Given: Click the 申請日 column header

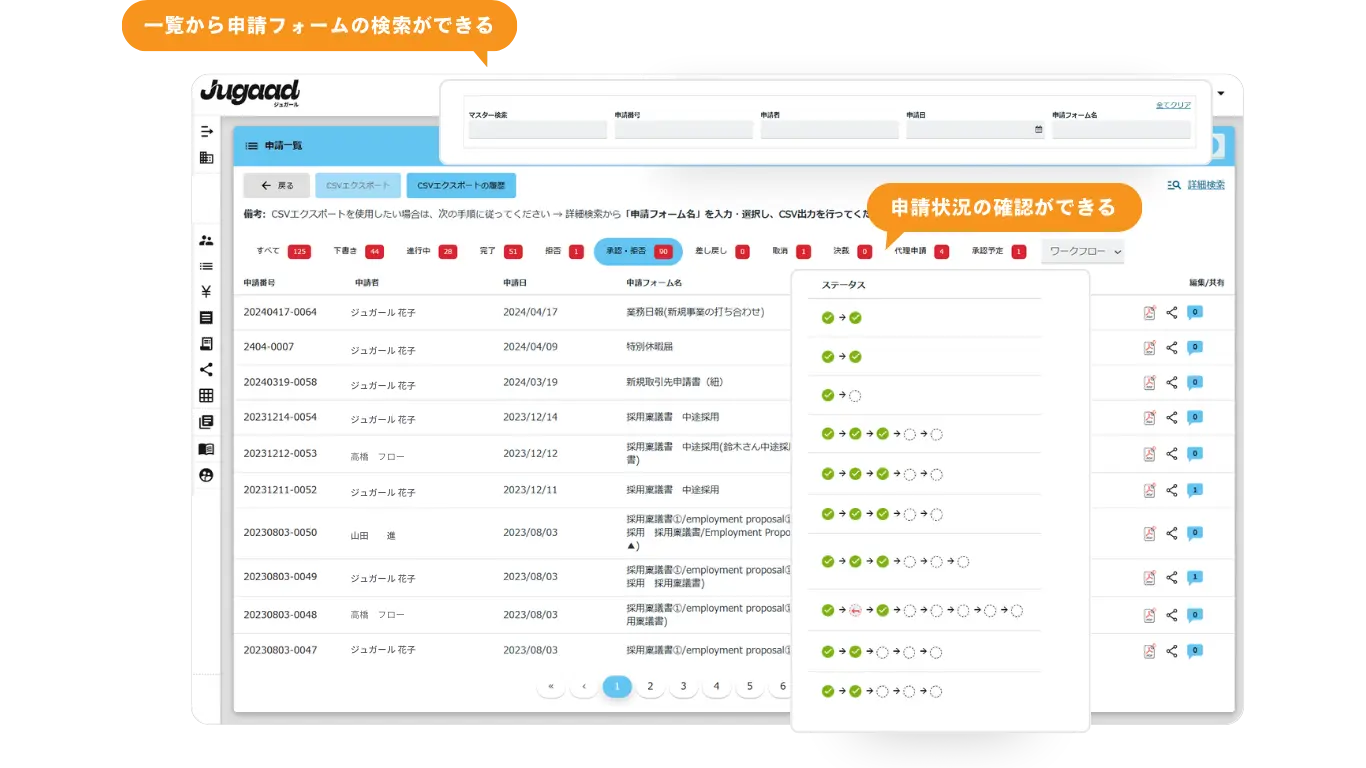Looking at the screenshot, I should coord(515,283).
